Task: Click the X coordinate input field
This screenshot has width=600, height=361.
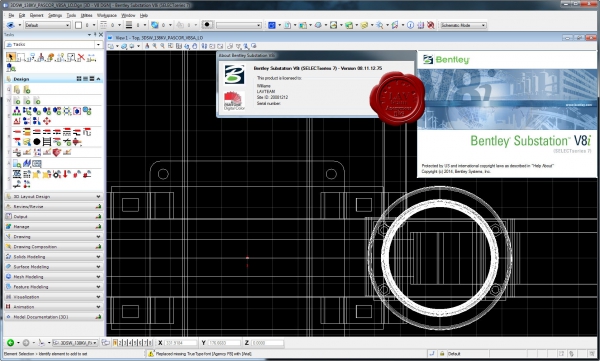Action: pos(181,343)
